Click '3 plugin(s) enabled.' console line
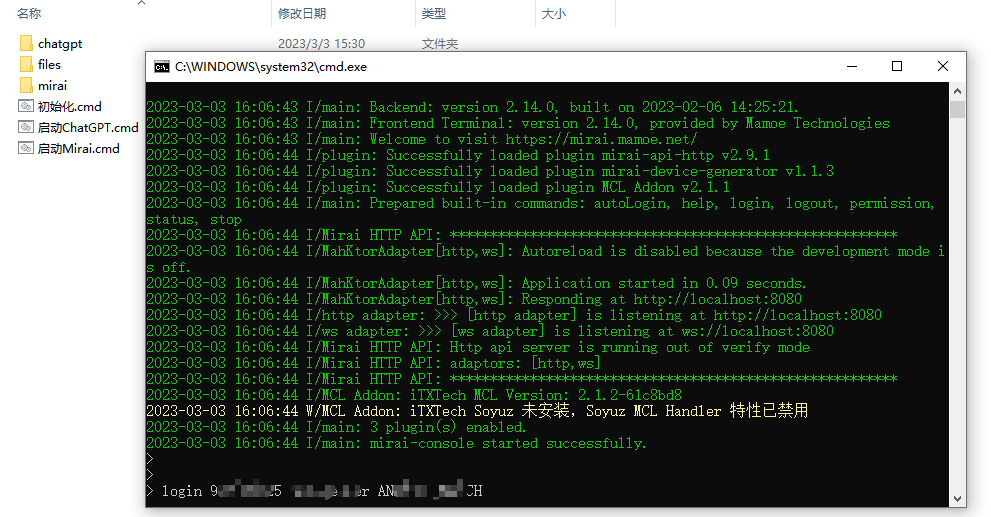Image resolution: width=991 pixels, height=517 pixels. (x=336, y=427)
